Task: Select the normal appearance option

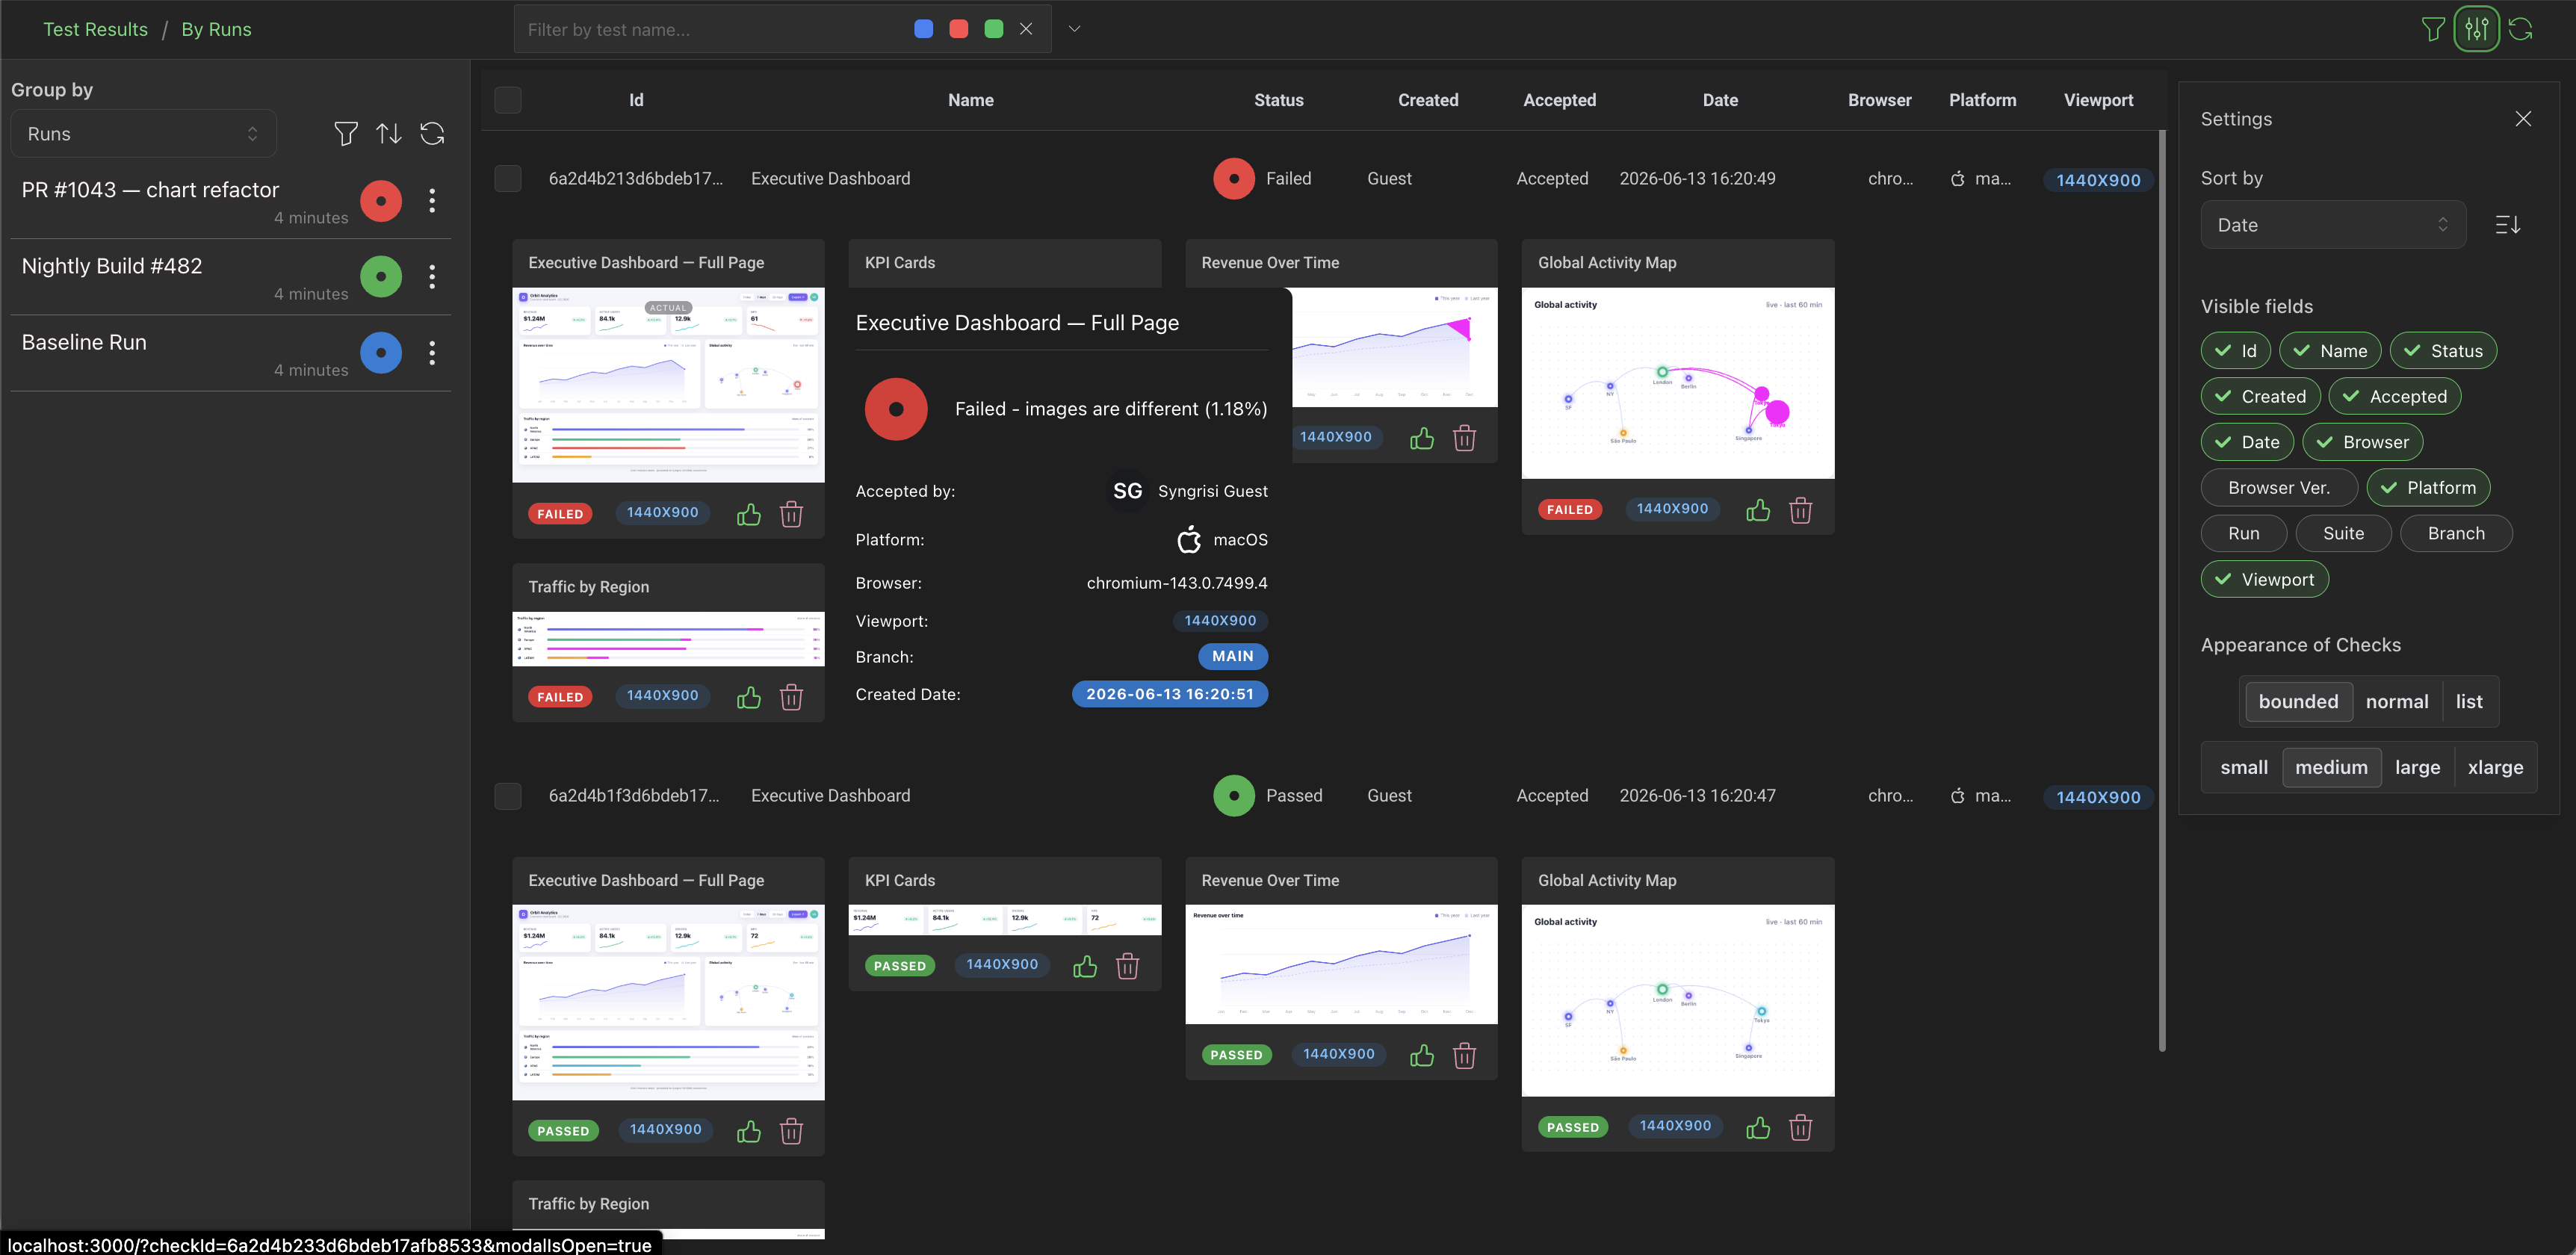Action: pos(2397,702)
